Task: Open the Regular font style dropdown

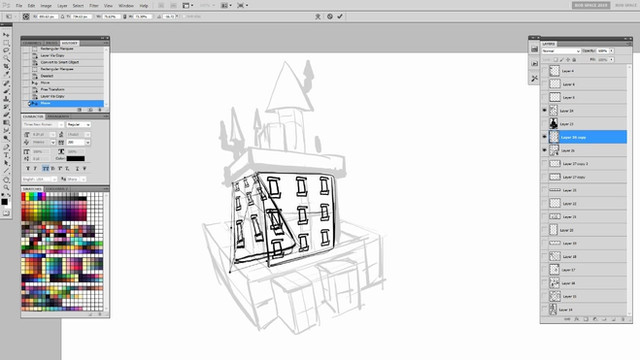Action: point(78,124)
